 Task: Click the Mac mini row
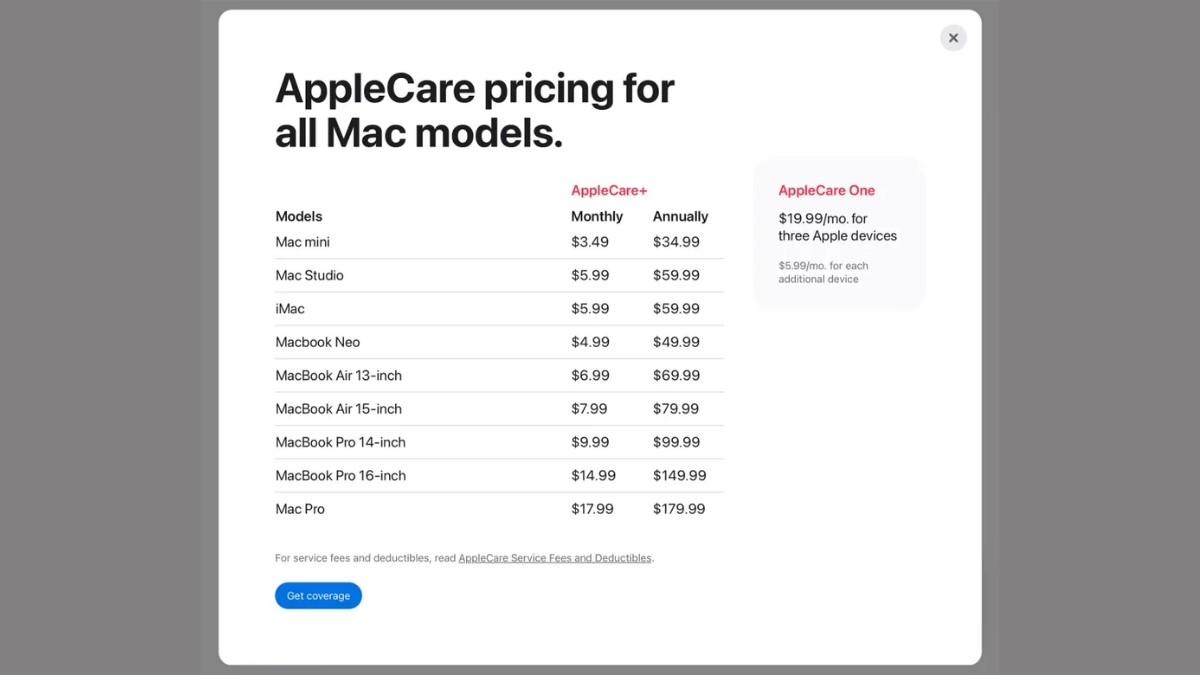[x=302, y=241]
